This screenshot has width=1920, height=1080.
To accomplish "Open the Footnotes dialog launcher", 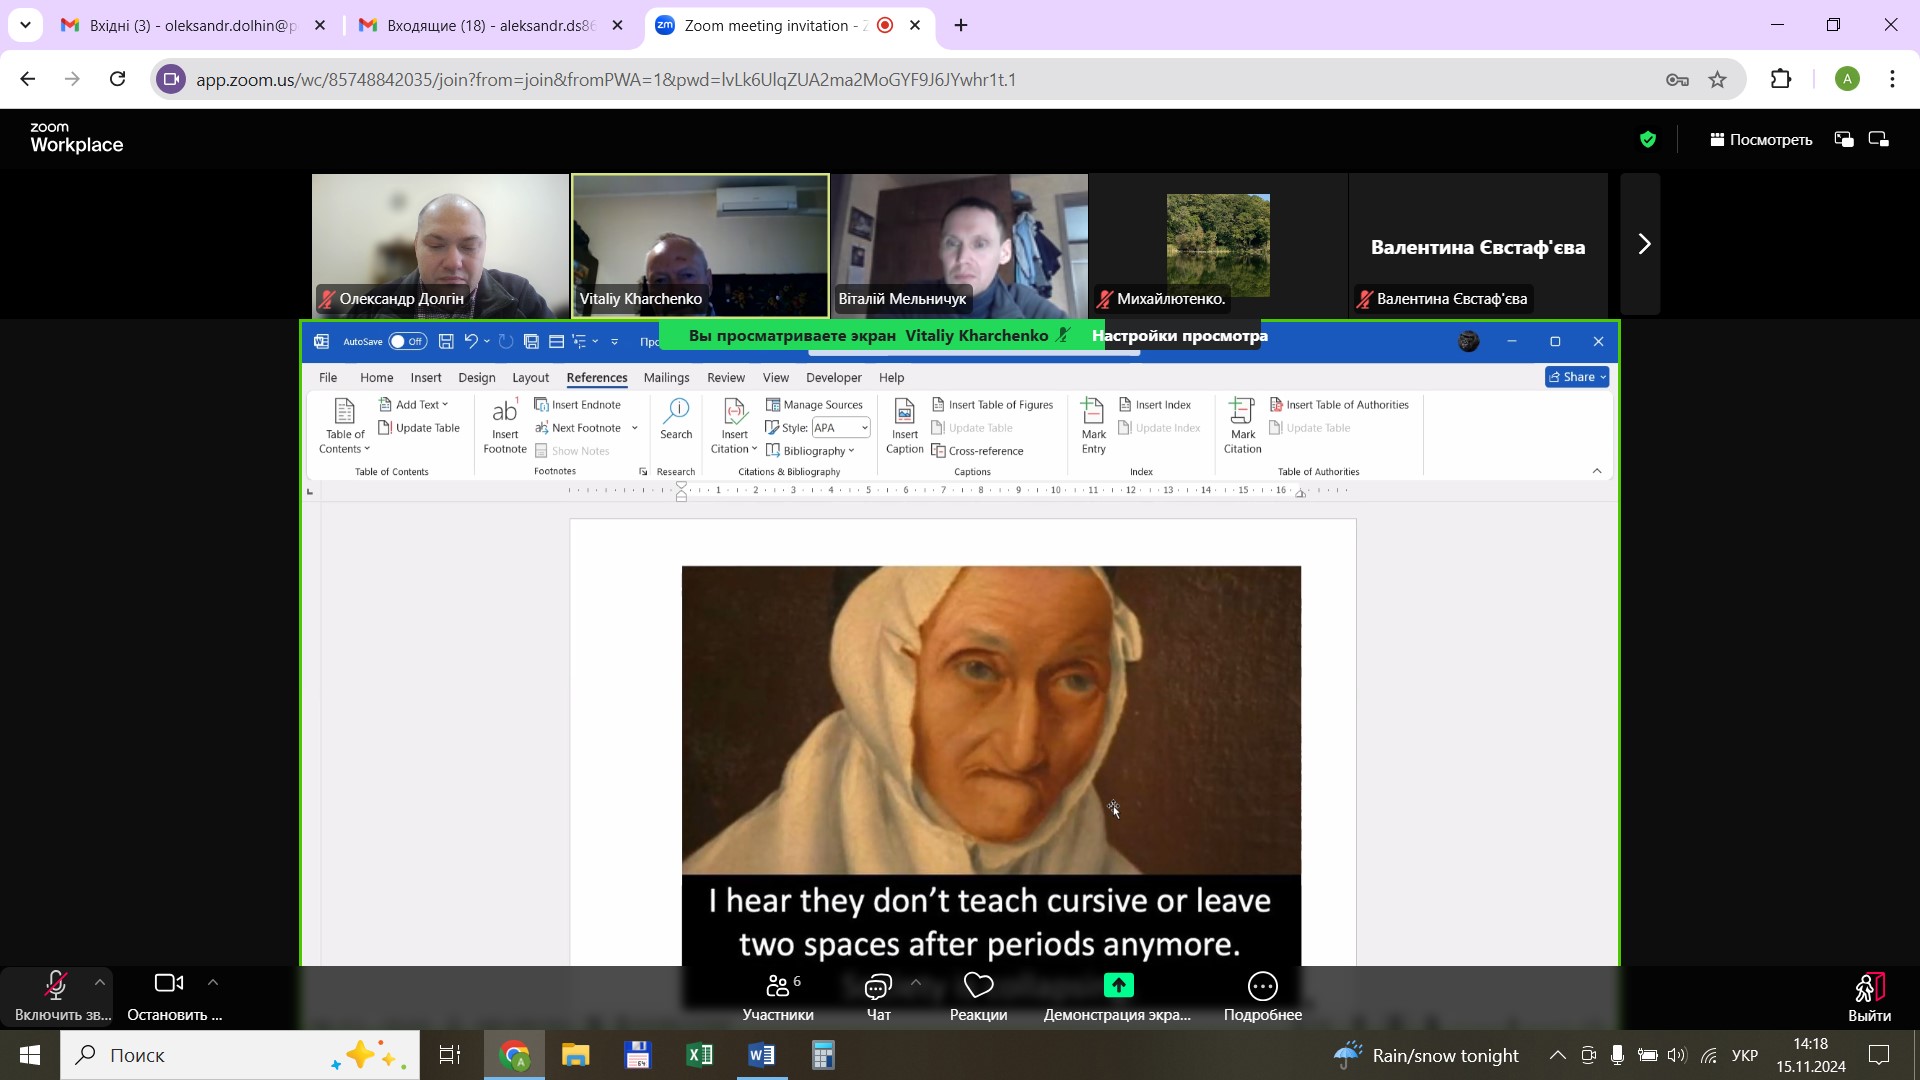I will click(x=643, y=472).
